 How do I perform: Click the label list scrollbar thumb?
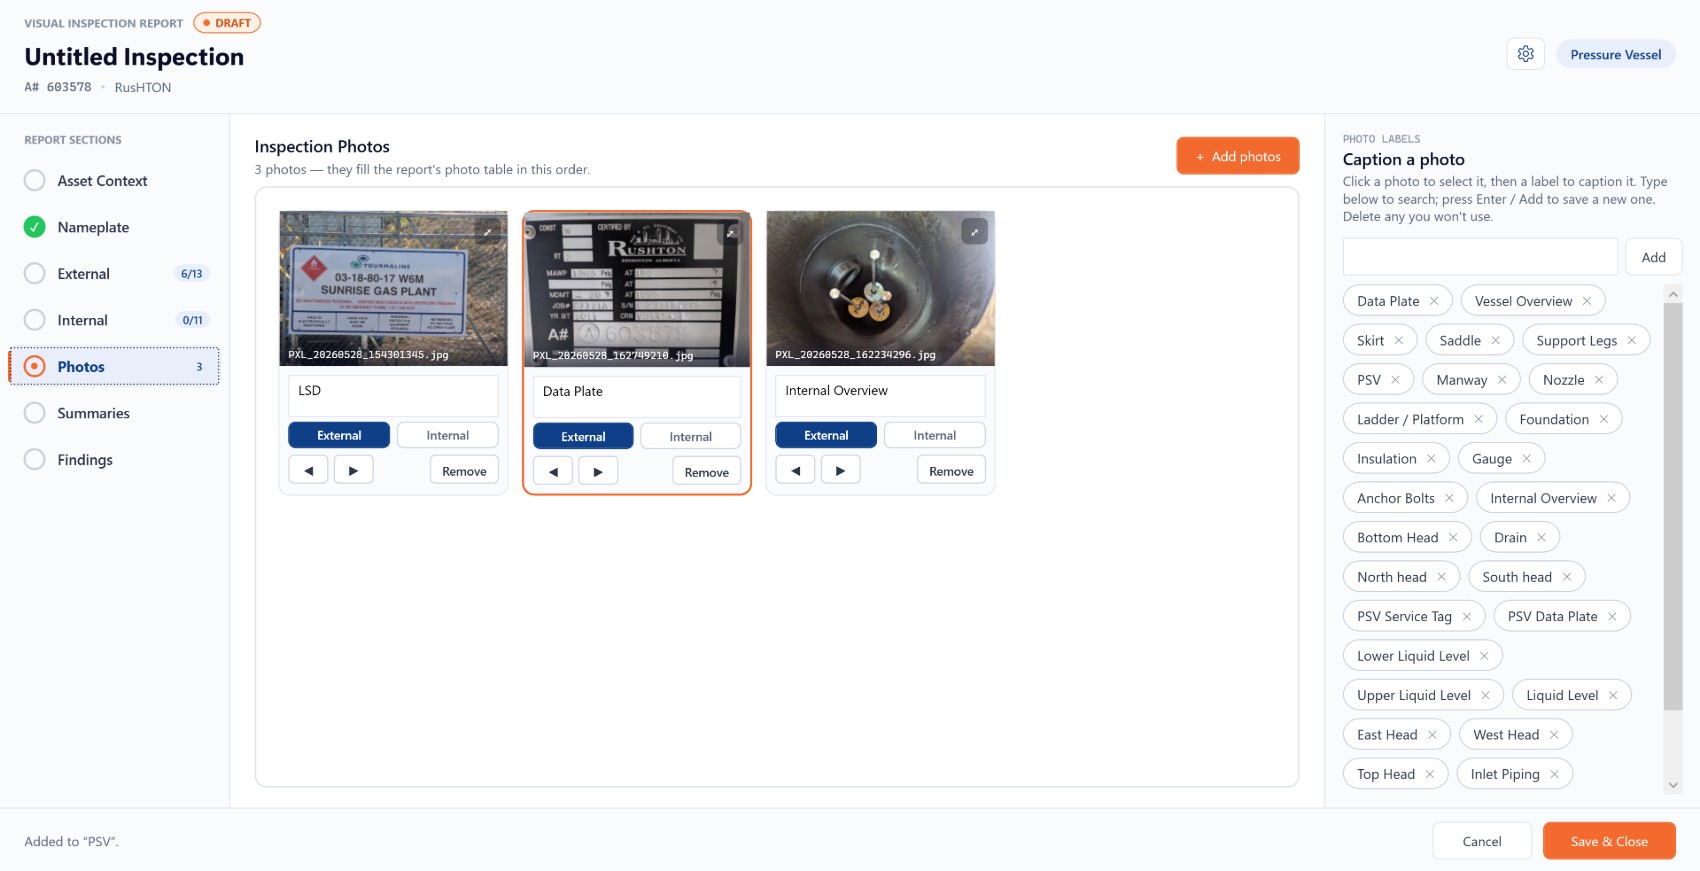pyautogui.click(x=1673, y=506)
